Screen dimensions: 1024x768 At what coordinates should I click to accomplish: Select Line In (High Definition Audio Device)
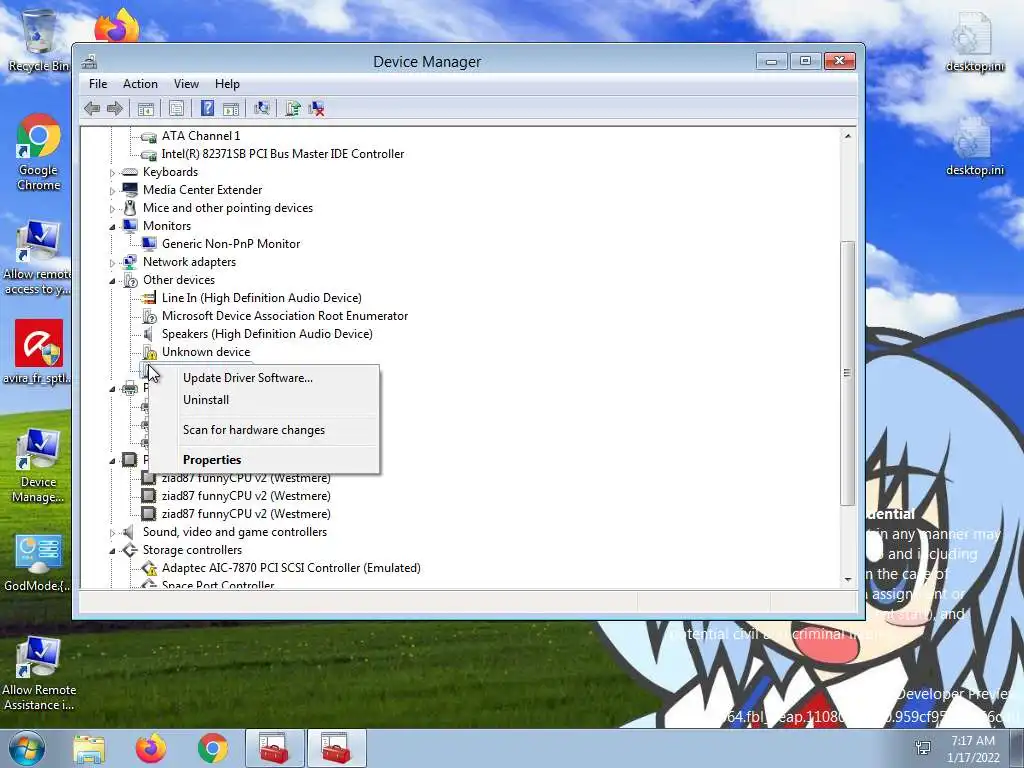(x=261, y=298)
